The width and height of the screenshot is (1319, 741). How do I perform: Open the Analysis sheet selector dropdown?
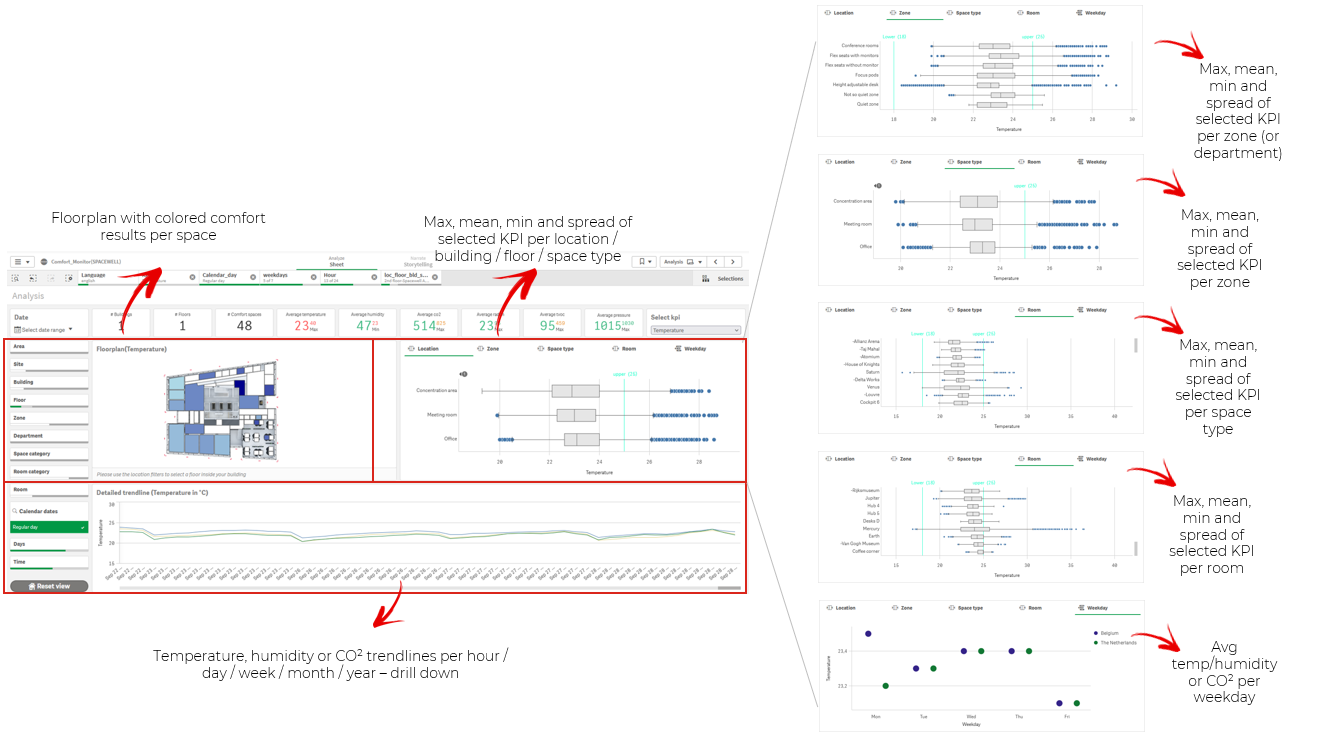click(685, 262)
